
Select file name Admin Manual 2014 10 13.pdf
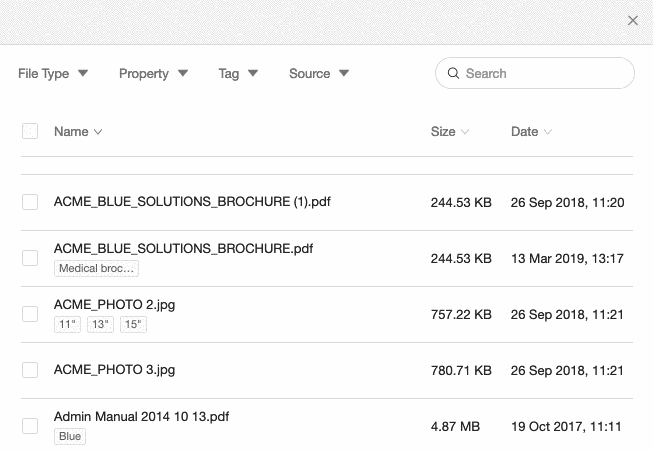(142, 417)
